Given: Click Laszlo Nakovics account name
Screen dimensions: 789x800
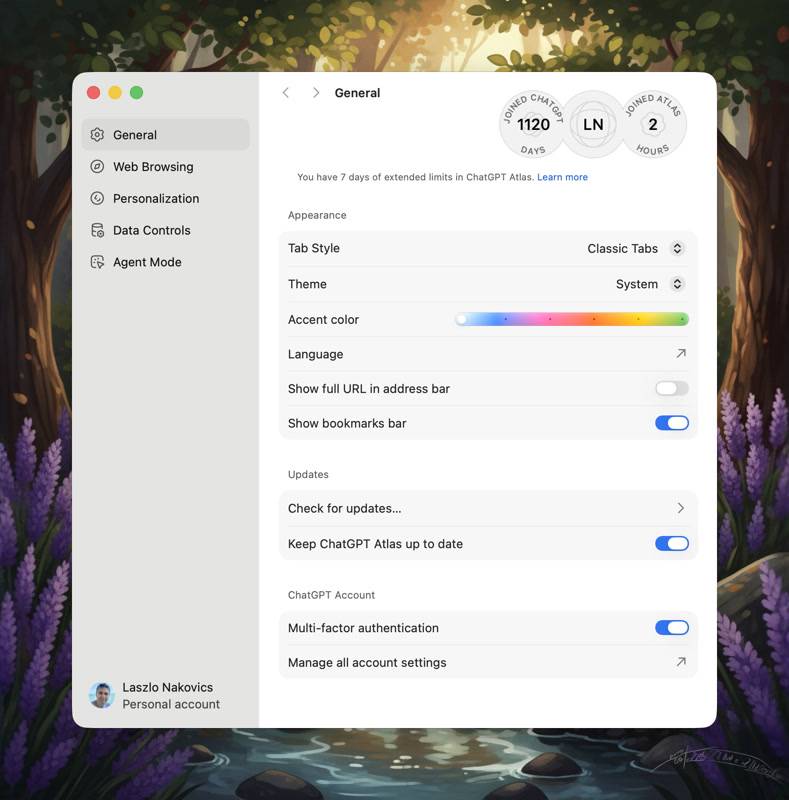Looking at the screenshot, I should (167, 687).
